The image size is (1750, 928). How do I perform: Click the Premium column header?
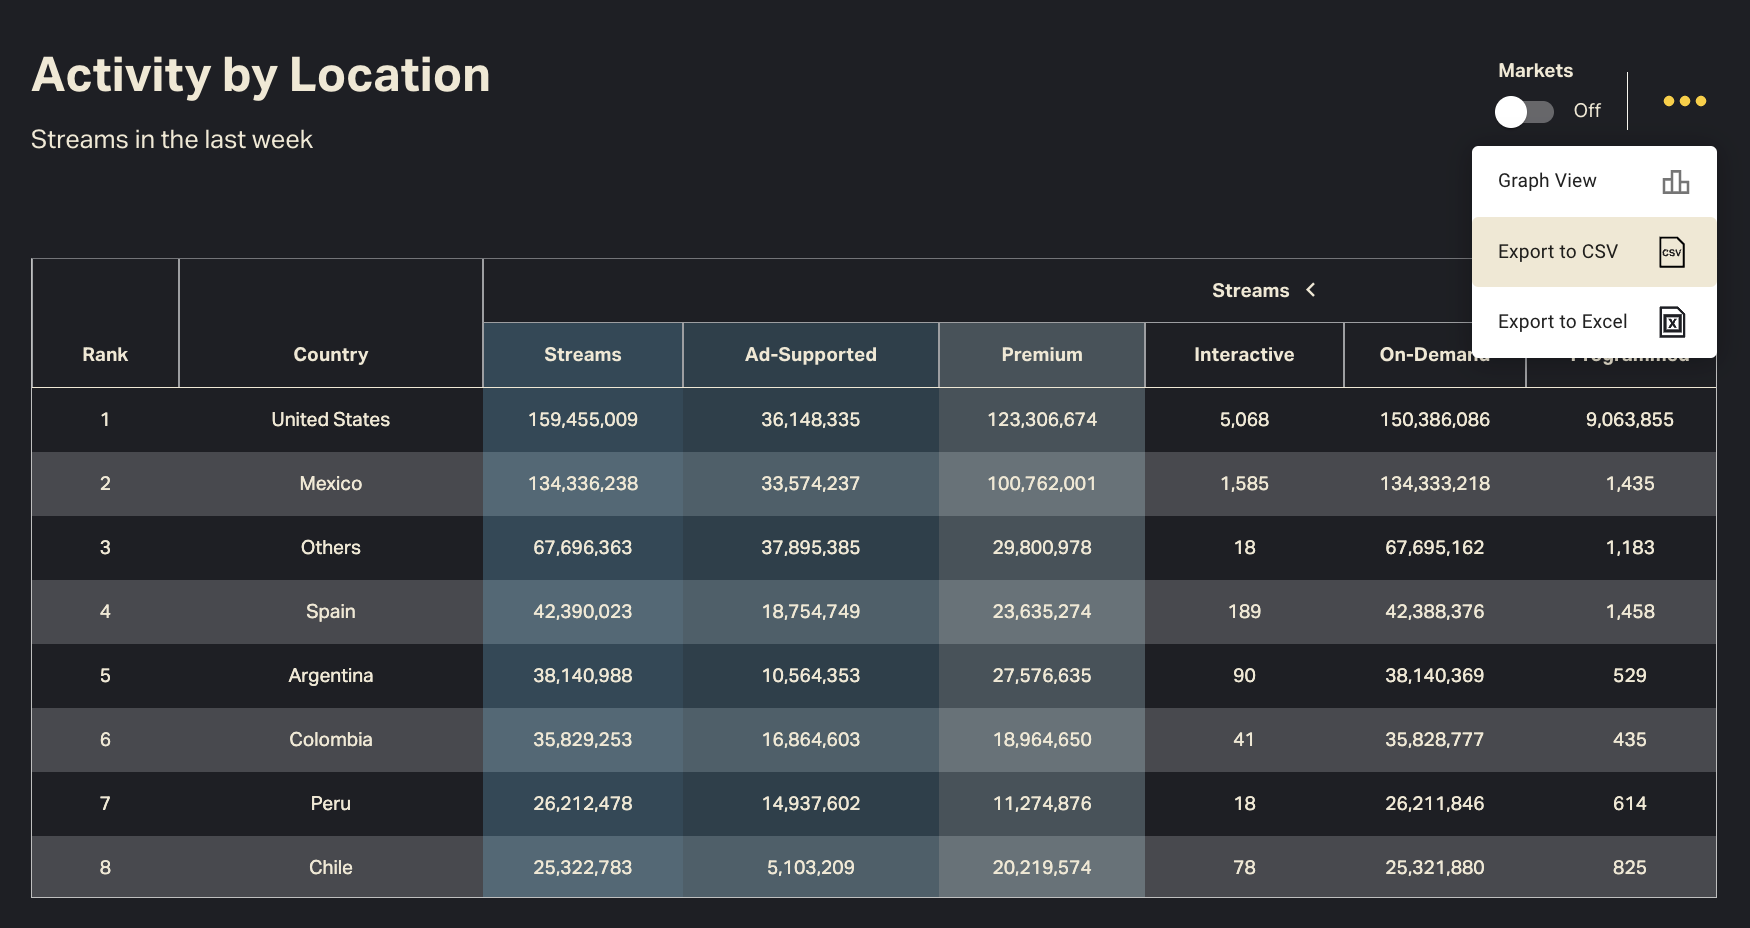1041,354
